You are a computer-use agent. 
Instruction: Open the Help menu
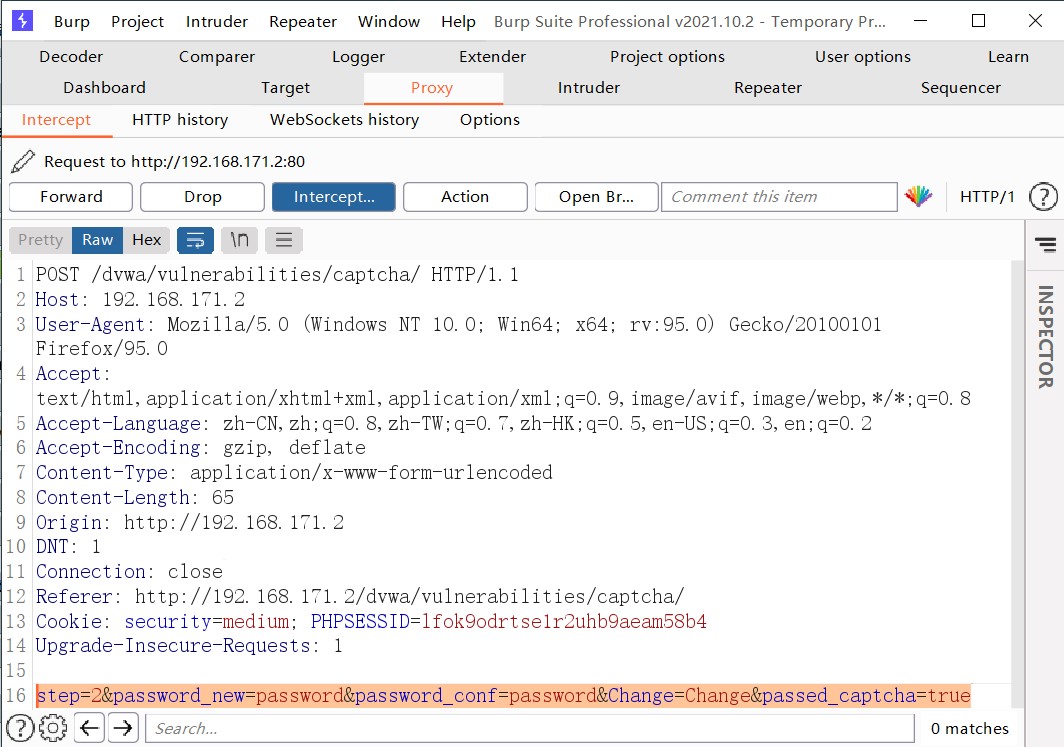point(458,21)
